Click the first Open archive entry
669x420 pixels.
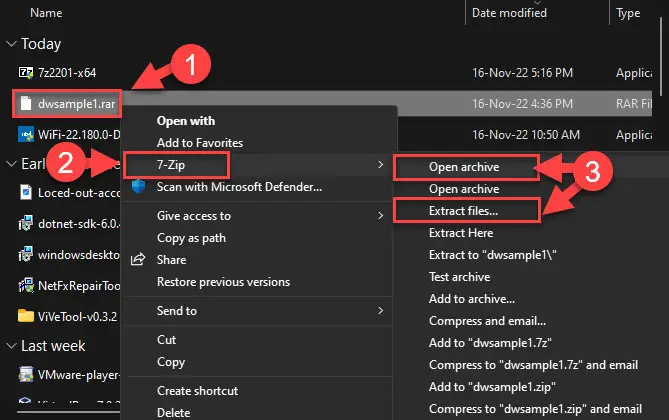click(464, 167)
